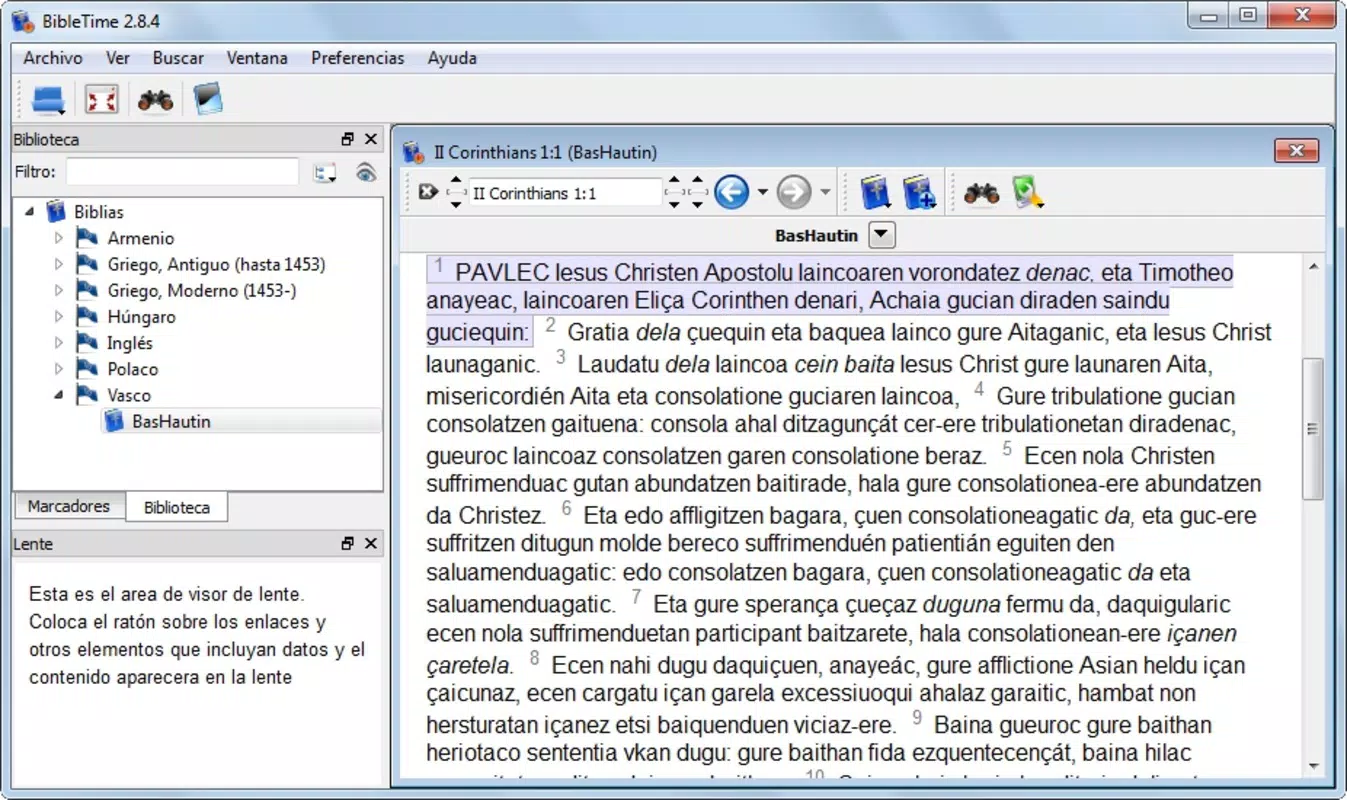Open the Bookshelf Manager icon
1347x800 pixels.
click(x=208, y=98)
